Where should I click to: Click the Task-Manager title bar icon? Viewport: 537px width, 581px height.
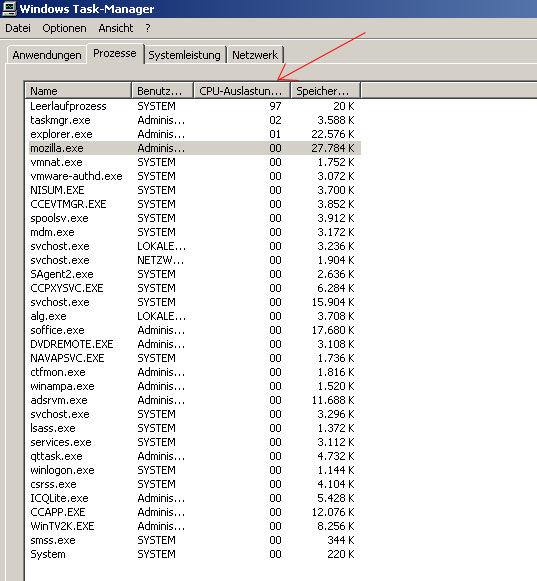click(9, 9)
